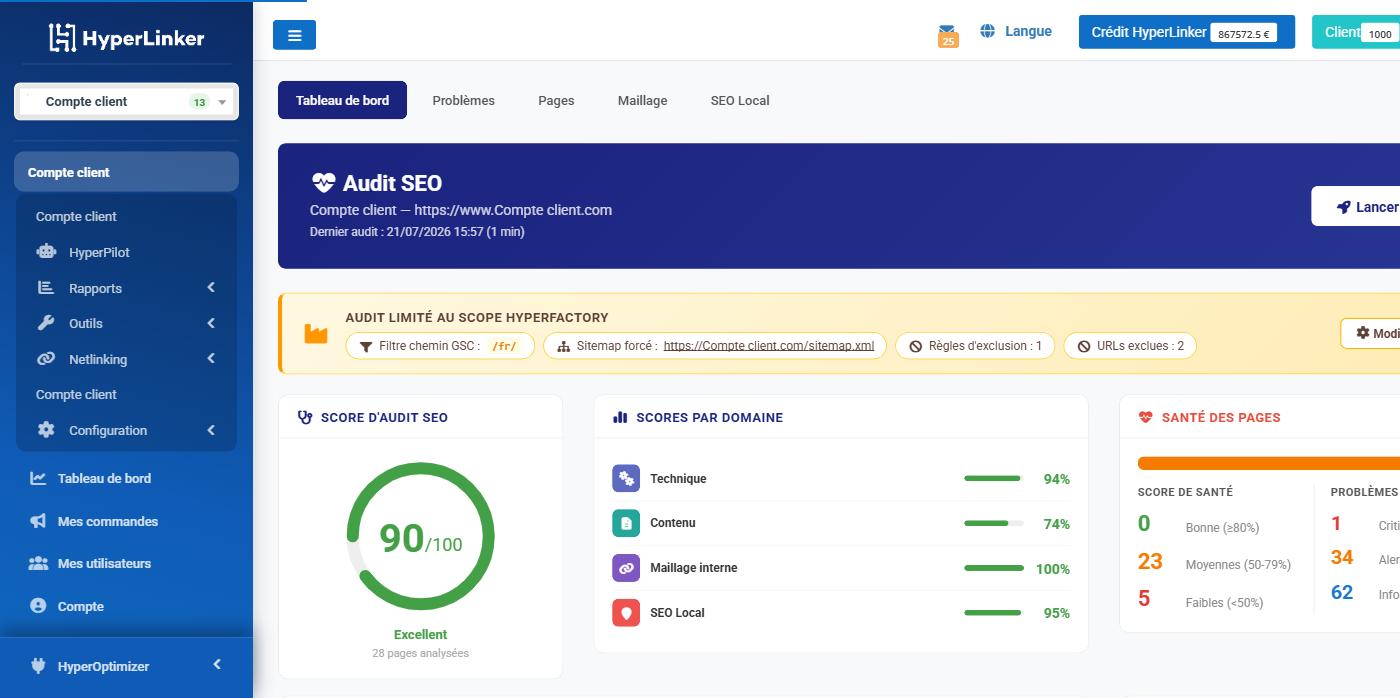
Task: Click the Contenu document icon
Action: tap(626, 523)
